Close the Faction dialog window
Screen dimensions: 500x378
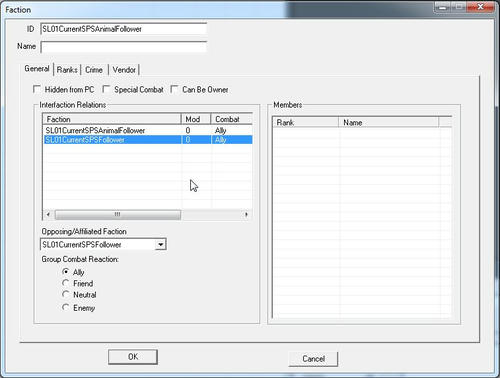480,7
